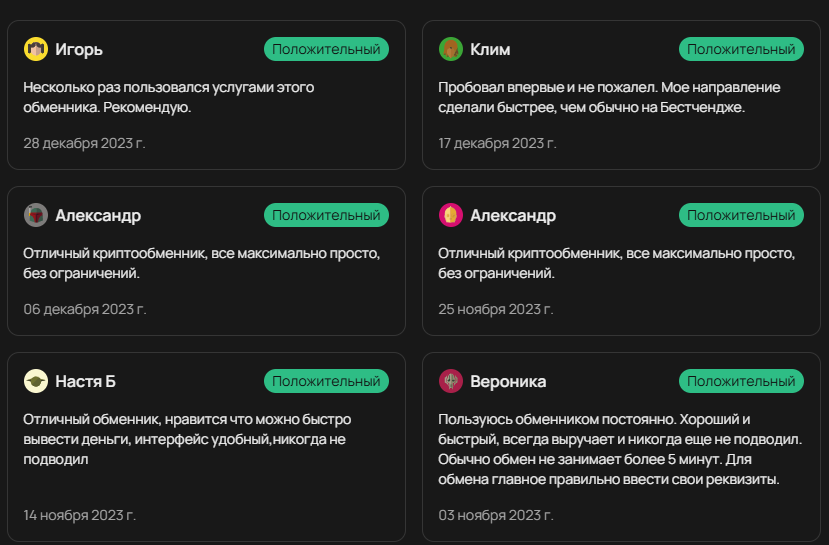Click the date 14 ноября 2023 г.

point(80,515)
